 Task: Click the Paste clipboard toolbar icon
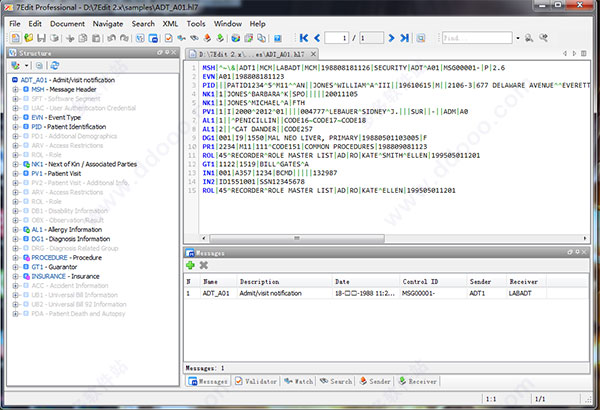click(x=96, y=38)
